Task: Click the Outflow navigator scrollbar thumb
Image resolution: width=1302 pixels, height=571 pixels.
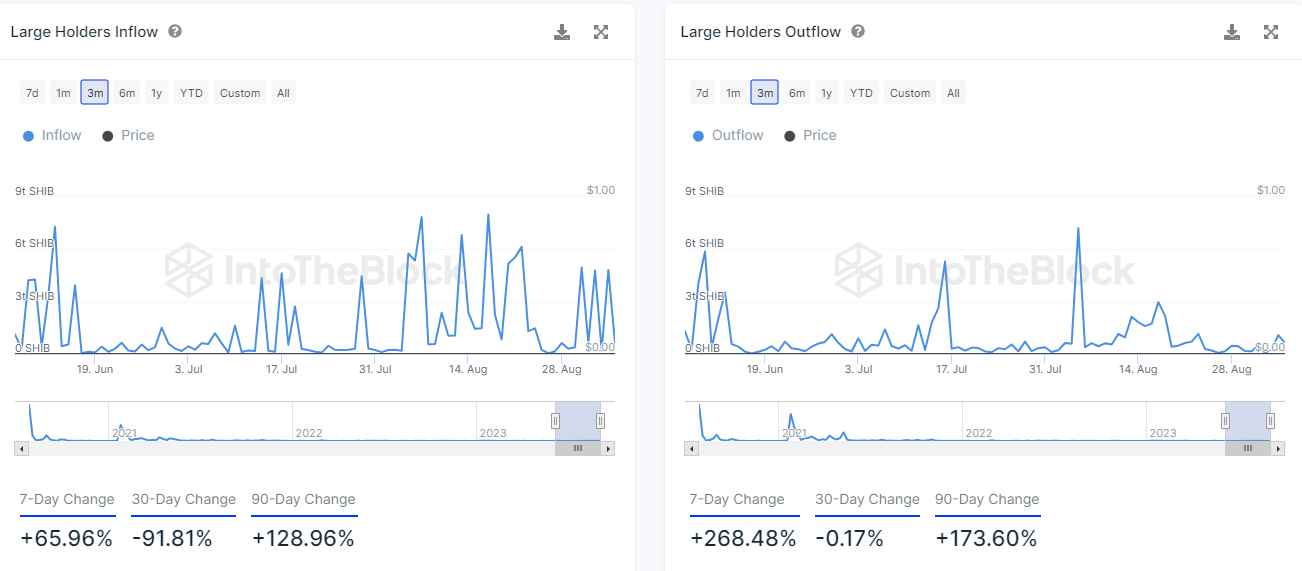Action: click(1247, 449)
